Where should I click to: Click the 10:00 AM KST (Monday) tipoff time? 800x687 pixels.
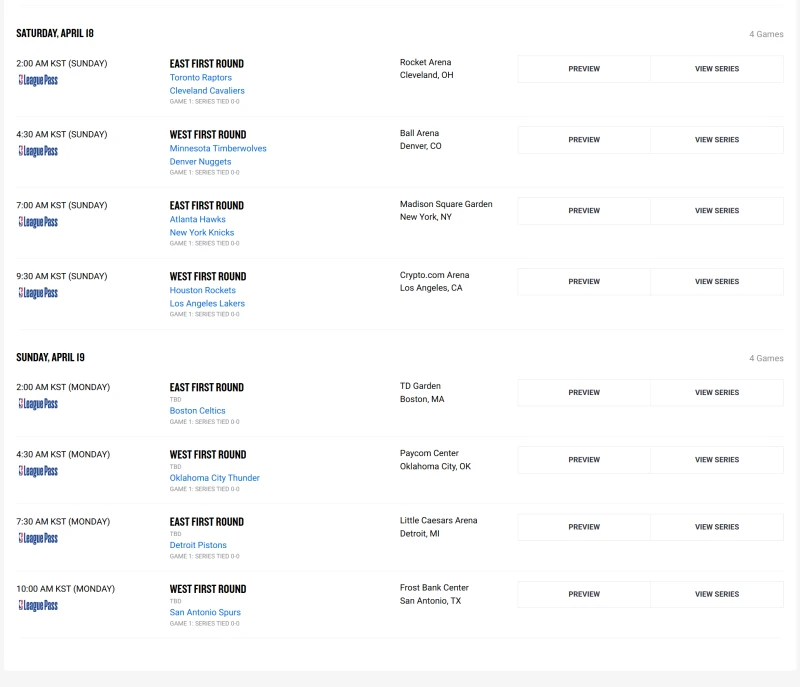65,589
